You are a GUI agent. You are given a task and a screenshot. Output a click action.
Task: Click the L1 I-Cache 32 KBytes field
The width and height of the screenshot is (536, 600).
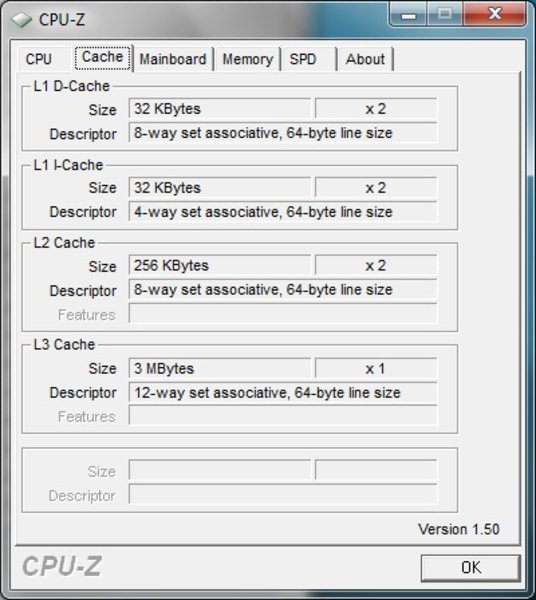[x=220, y=188]
